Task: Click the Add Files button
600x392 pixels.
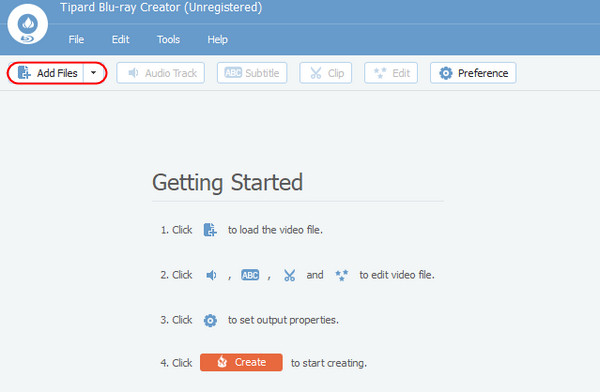Action: coord(46,73)
